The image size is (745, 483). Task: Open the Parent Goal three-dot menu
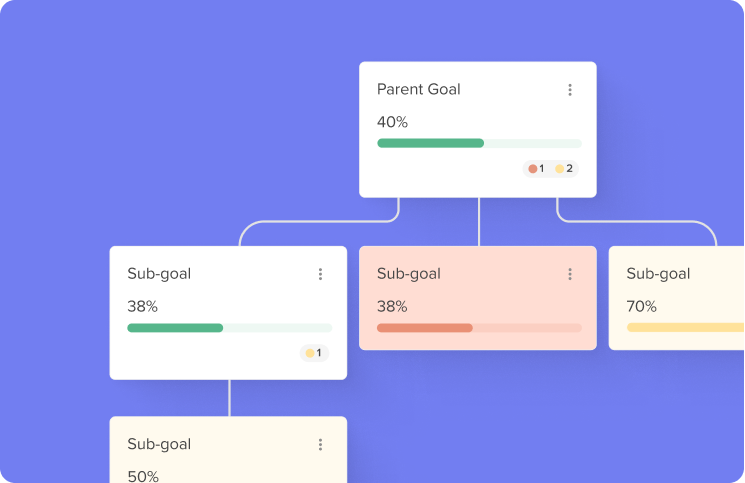pyautogui.click(x=570, y=90)
